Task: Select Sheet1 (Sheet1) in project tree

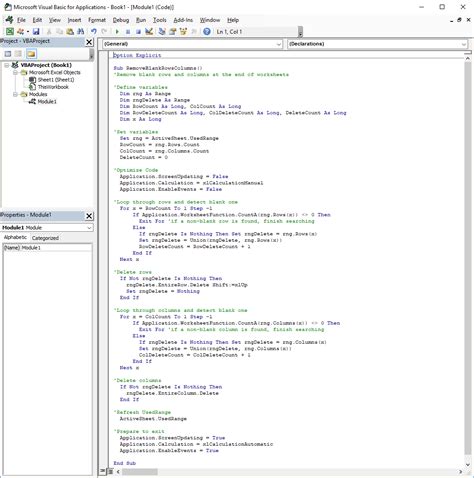Action: [56, 80]
